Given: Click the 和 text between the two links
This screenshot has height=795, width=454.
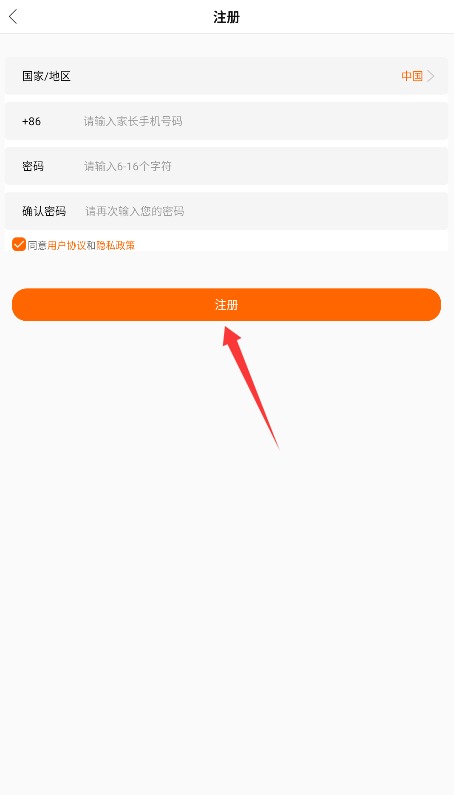Looking at the screenshot, I should click(91, 245).
